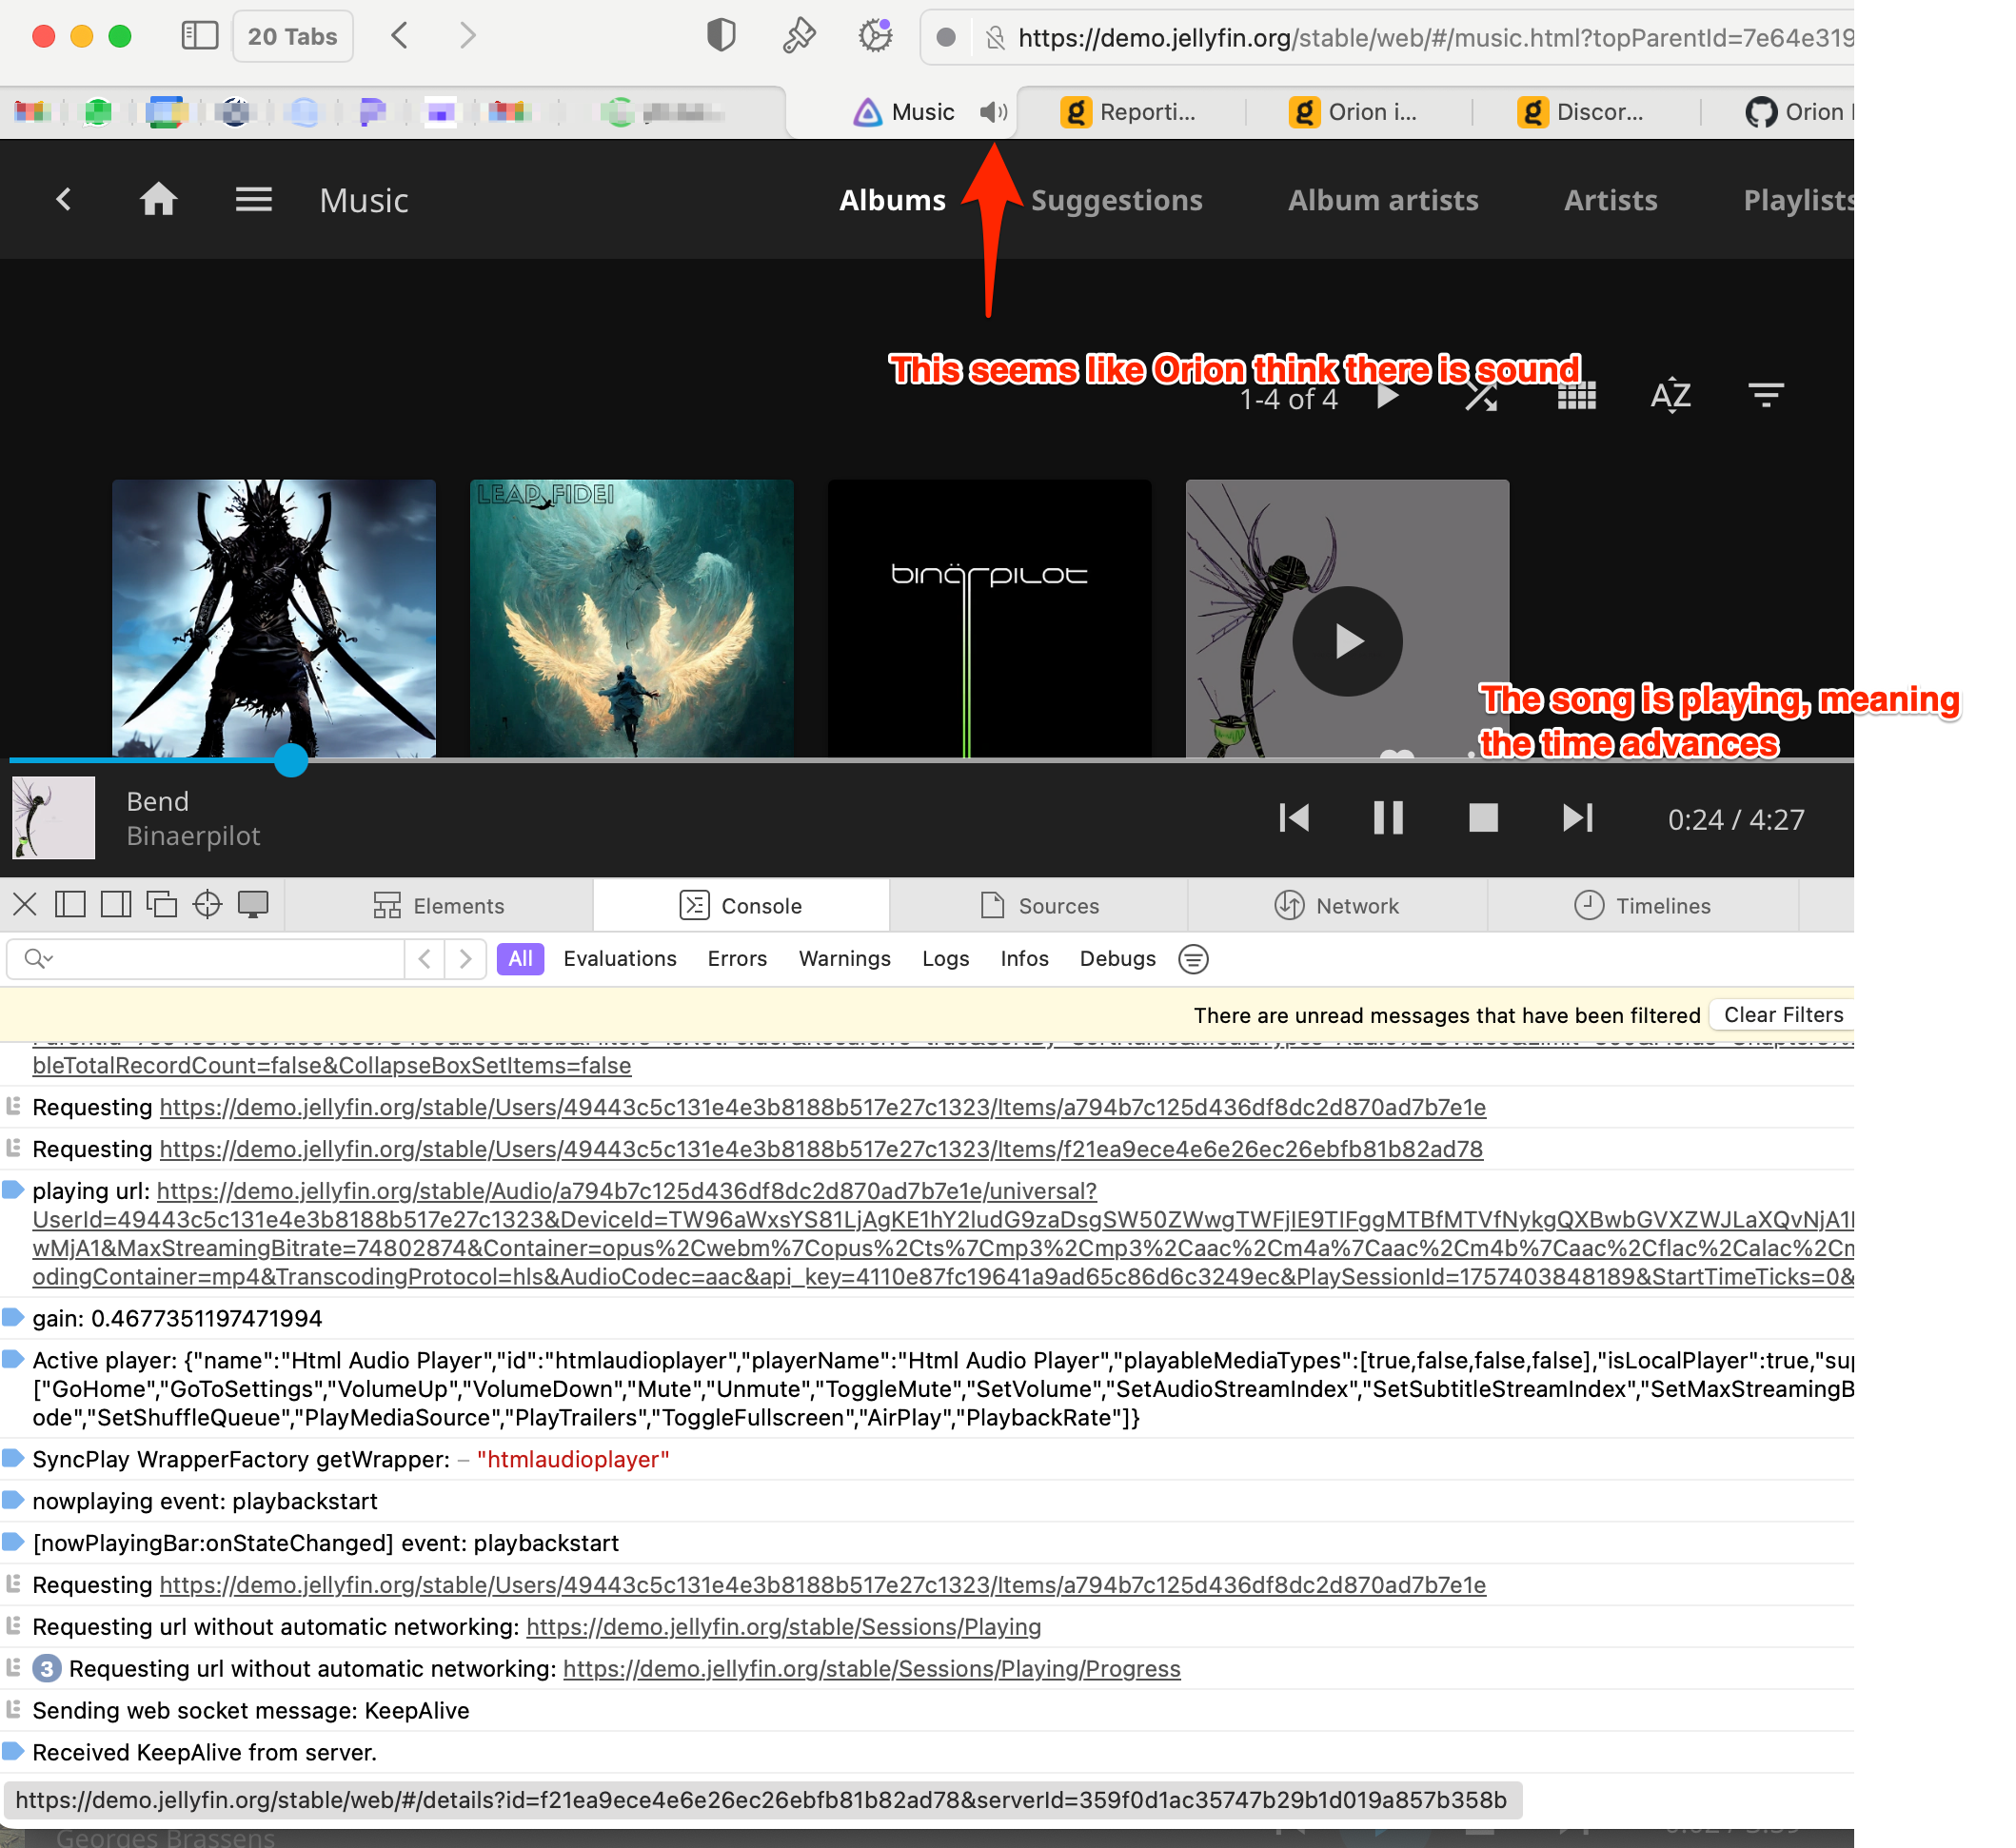Click the Jellyfin home icon
The image size is (2016, 1848).
click(x=158, y=200)
